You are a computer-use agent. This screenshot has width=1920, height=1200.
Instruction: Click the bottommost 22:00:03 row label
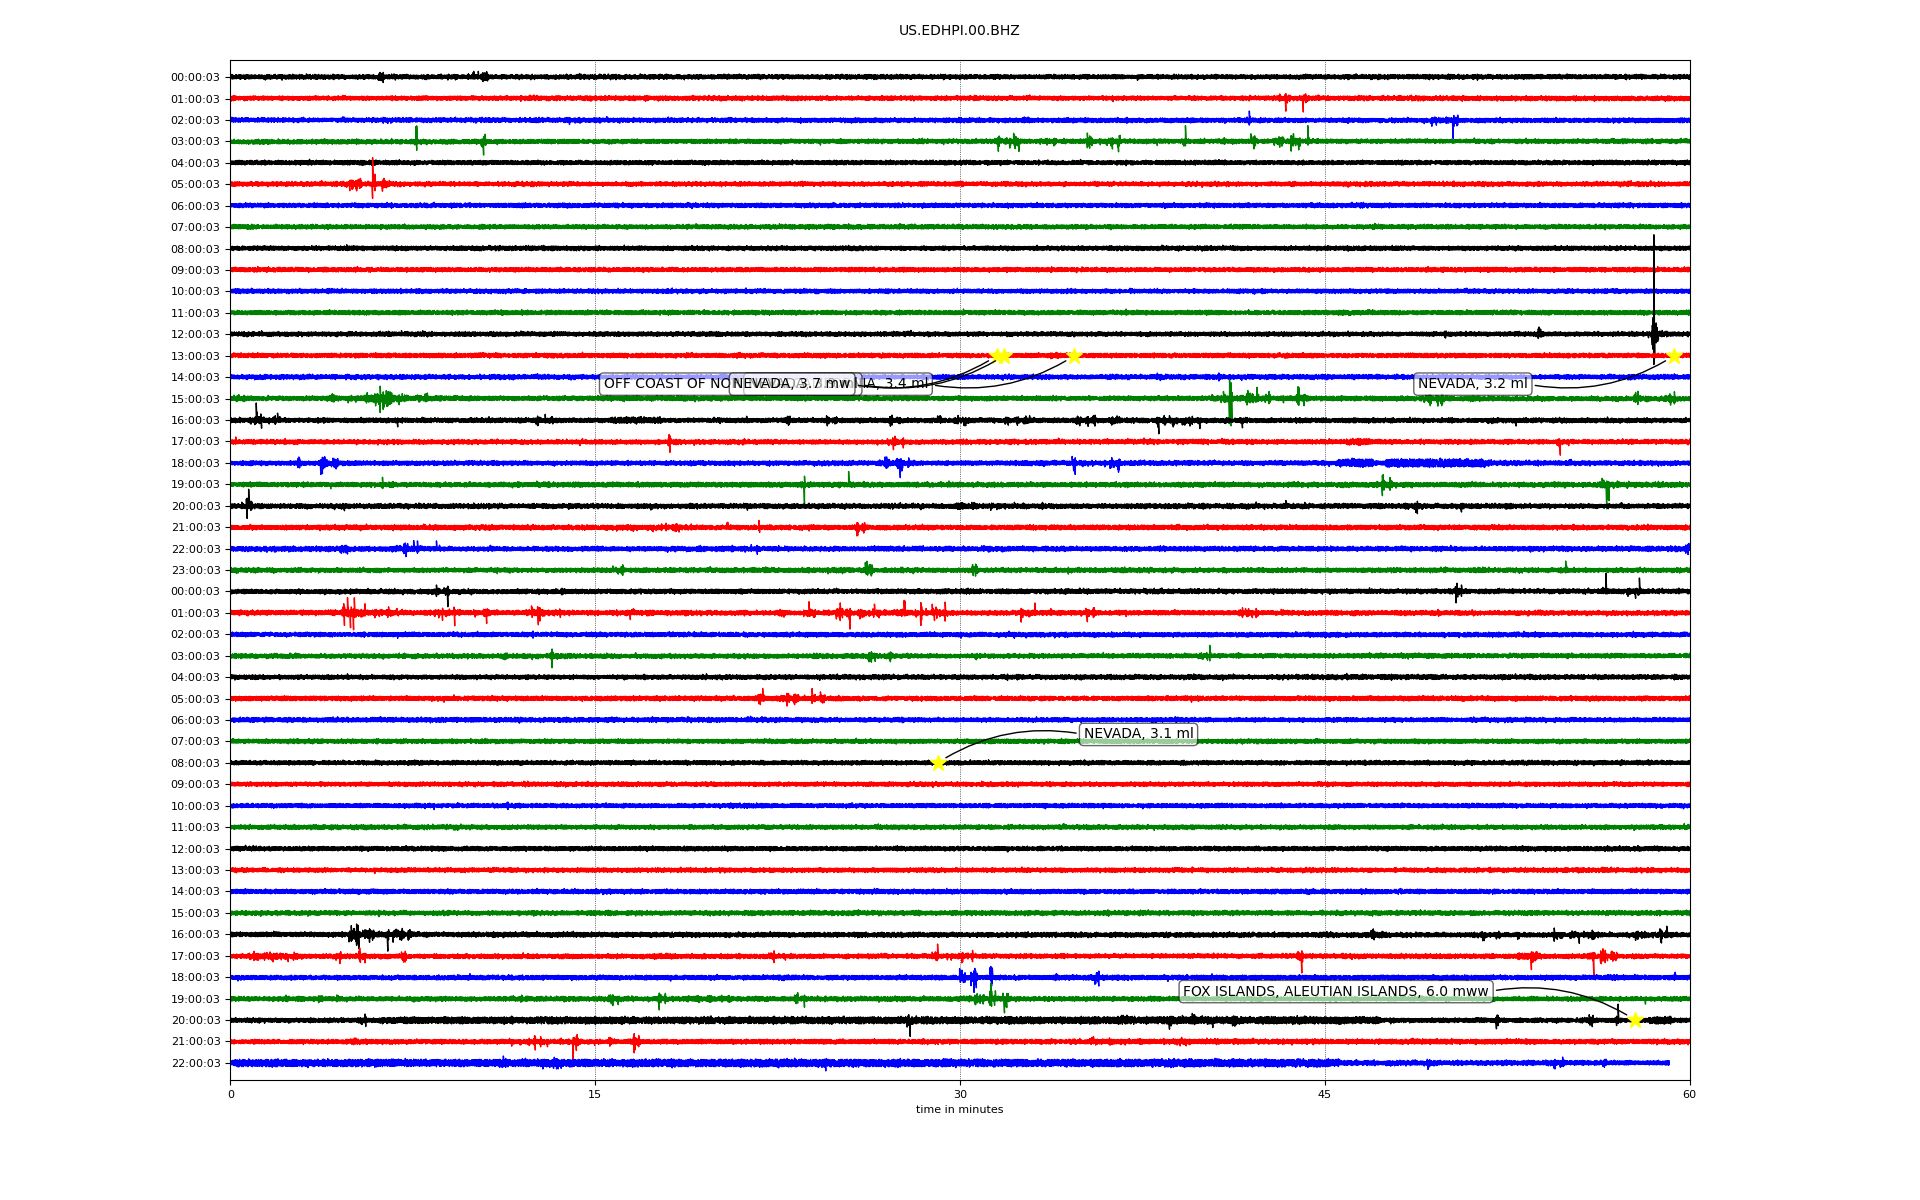(x=195, y=1064)
